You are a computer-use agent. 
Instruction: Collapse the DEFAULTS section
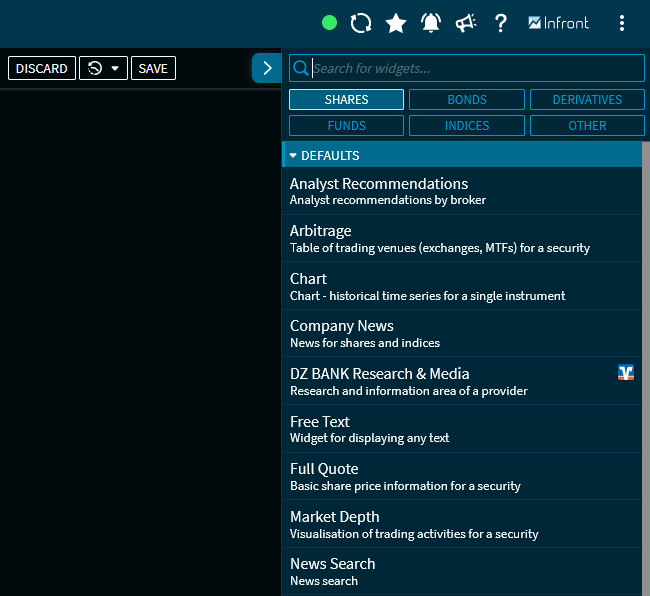coord(294,156)
